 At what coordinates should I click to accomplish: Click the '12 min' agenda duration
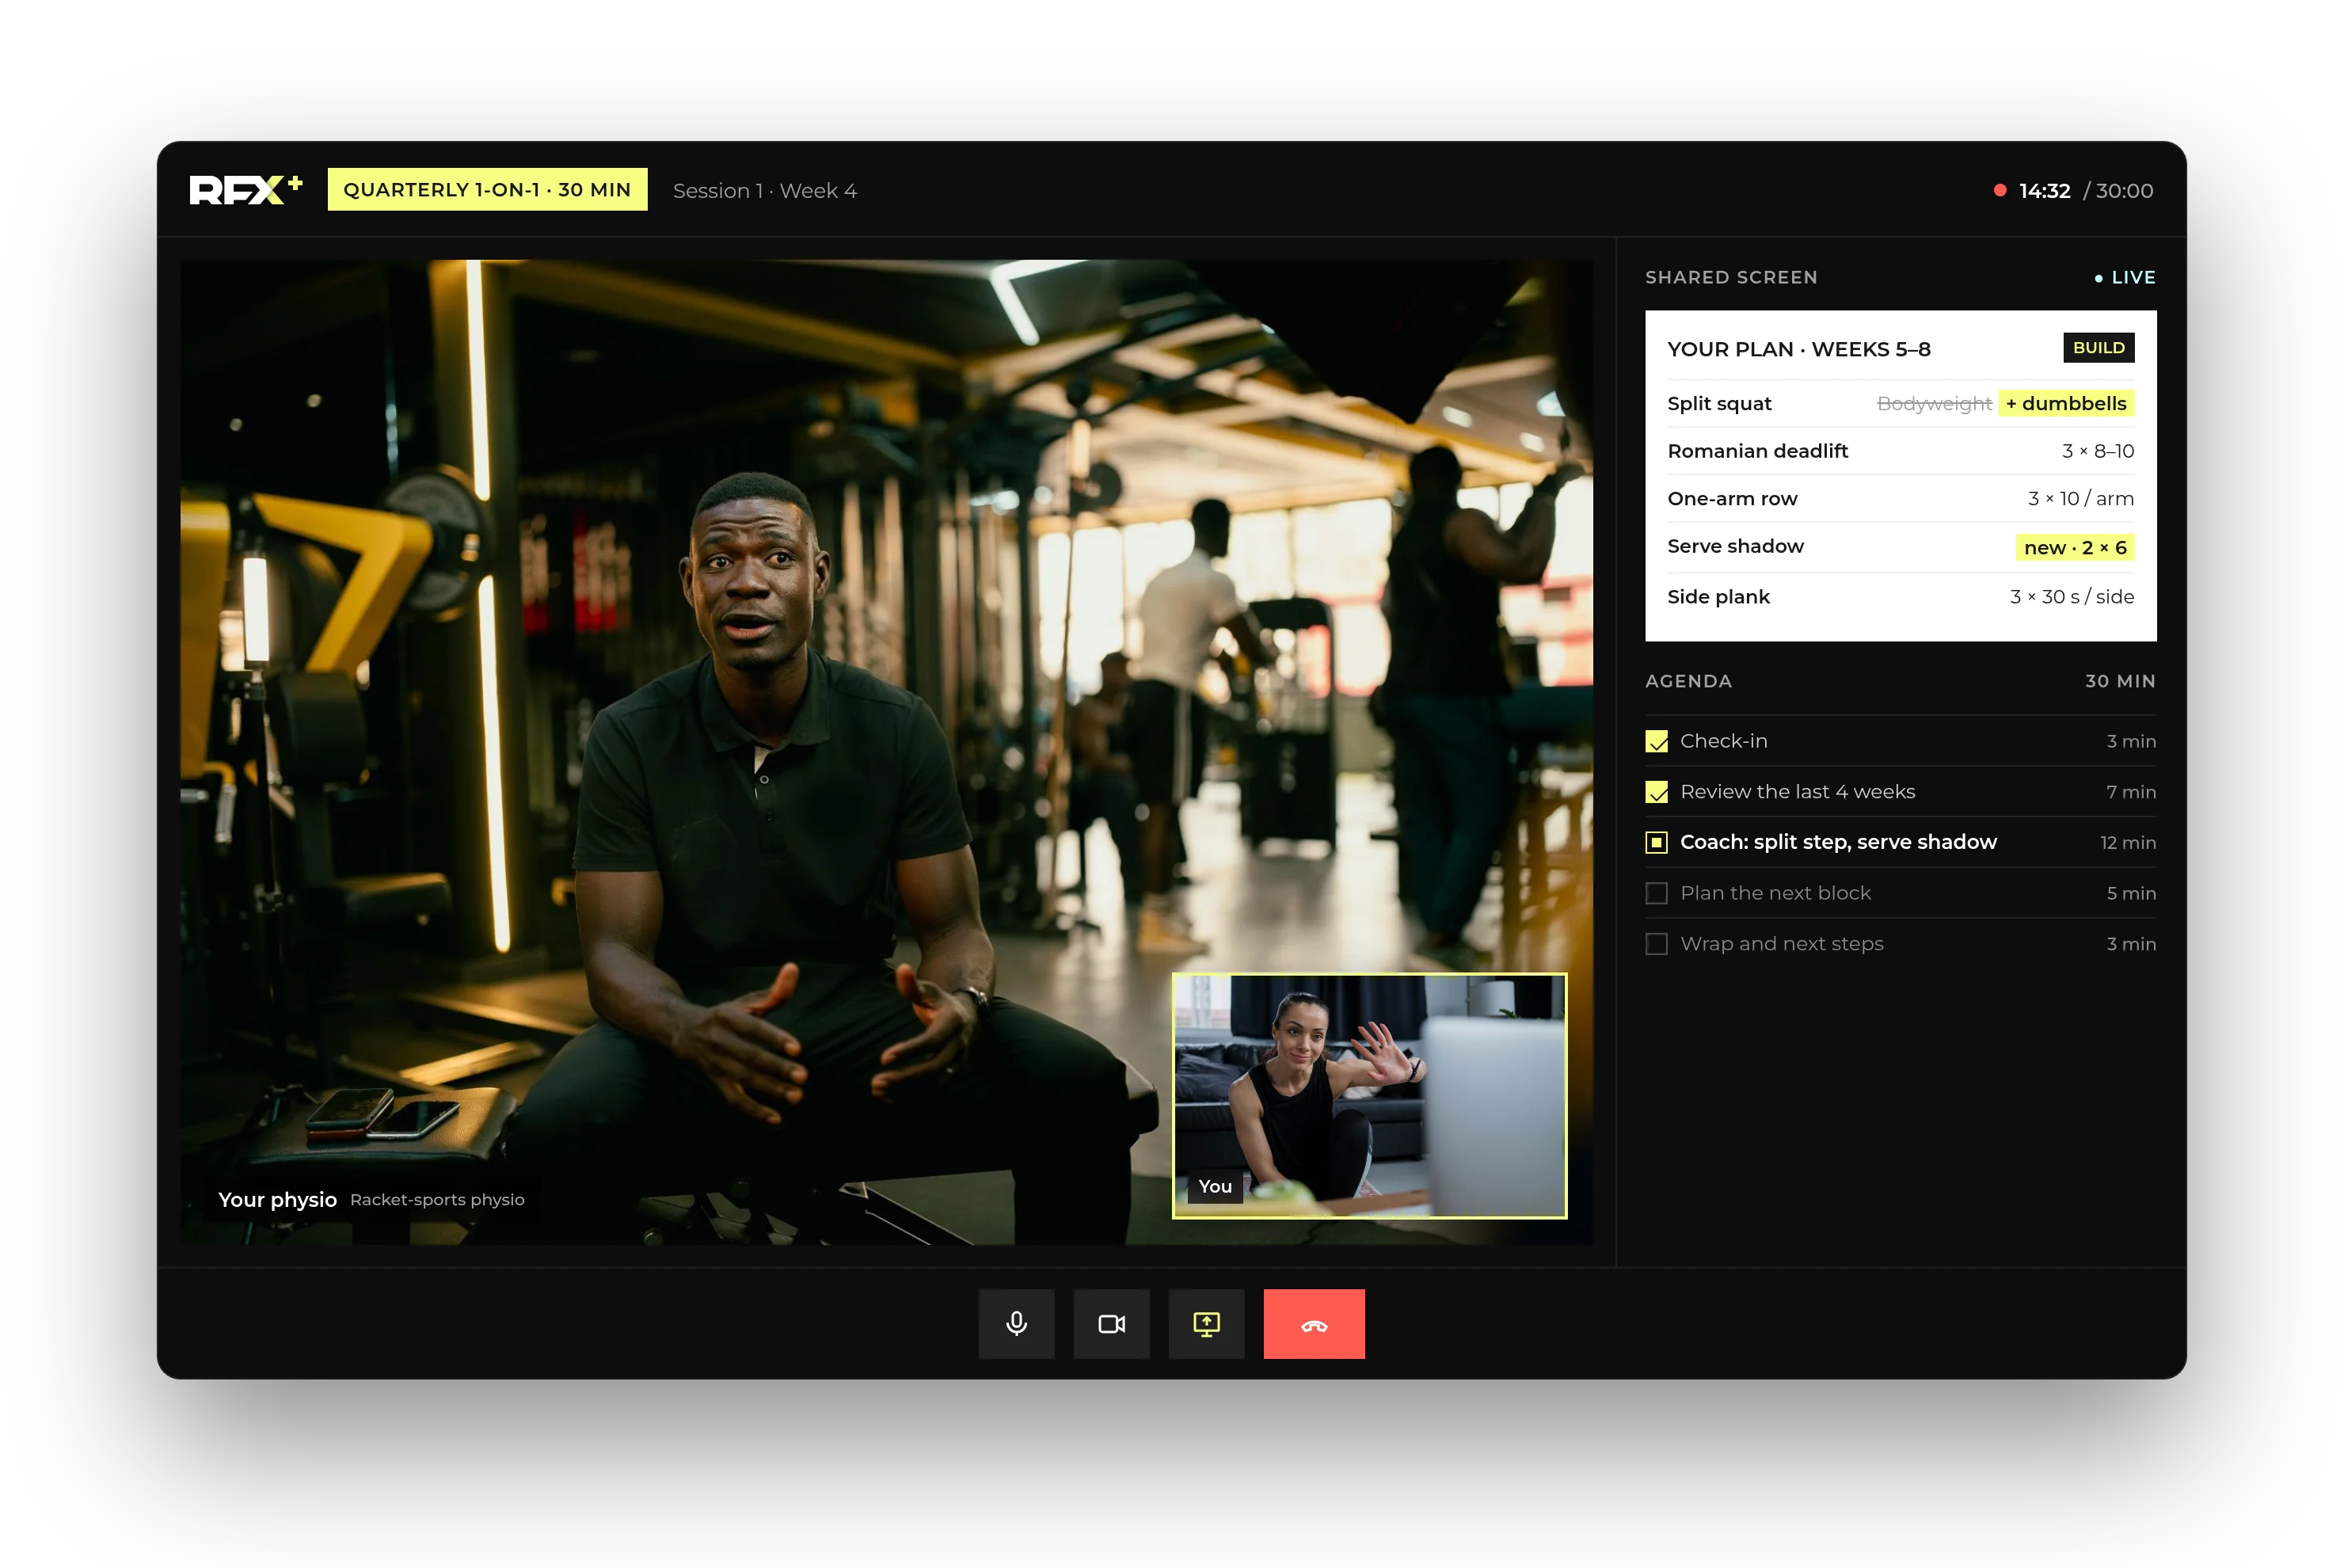click(x=2127, y=842)
